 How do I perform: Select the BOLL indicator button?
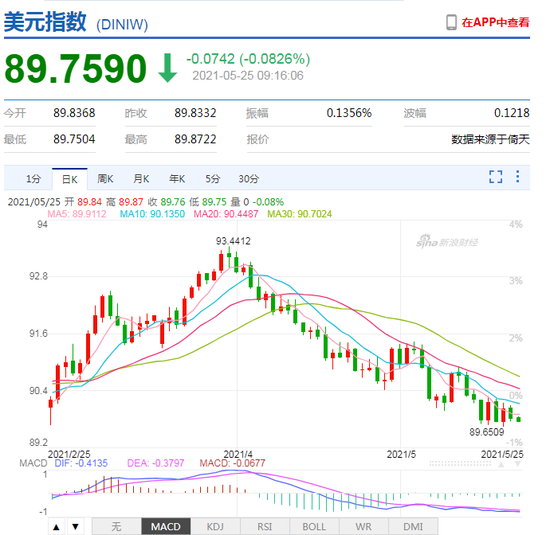314,527
